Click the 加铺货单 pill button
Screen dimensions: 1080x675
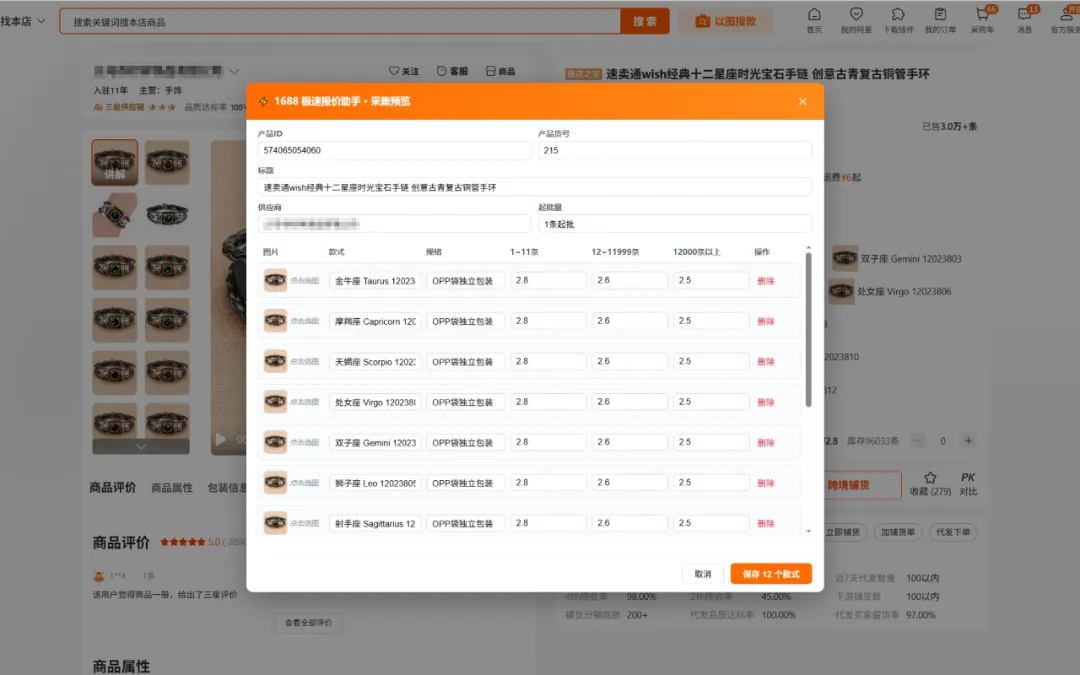pos(897,532)
